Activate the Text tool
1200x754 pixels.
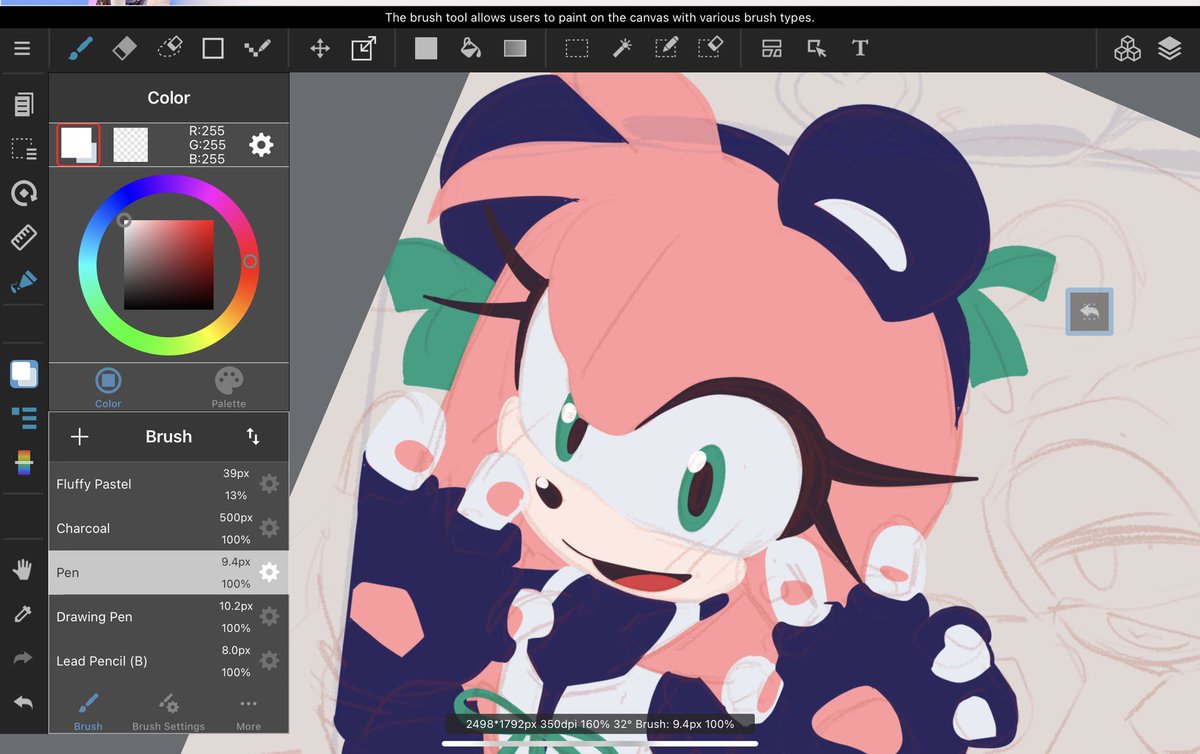point(860,48)
